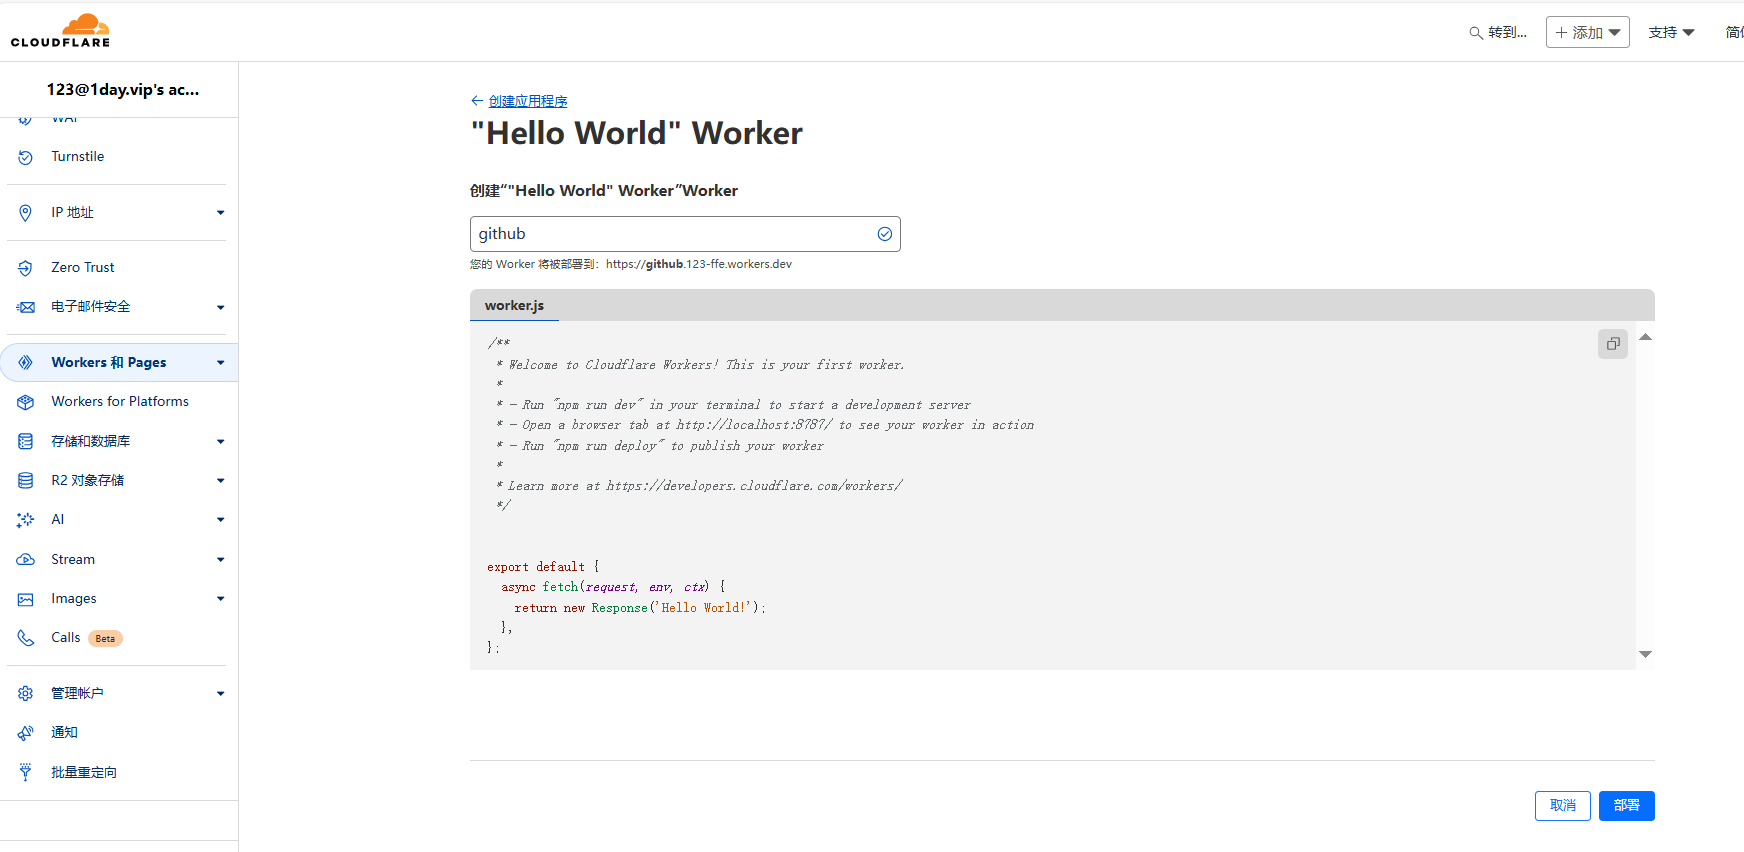Copy the worker.js code with copy icon
1744x852 pixels.
coord(1613,344)
